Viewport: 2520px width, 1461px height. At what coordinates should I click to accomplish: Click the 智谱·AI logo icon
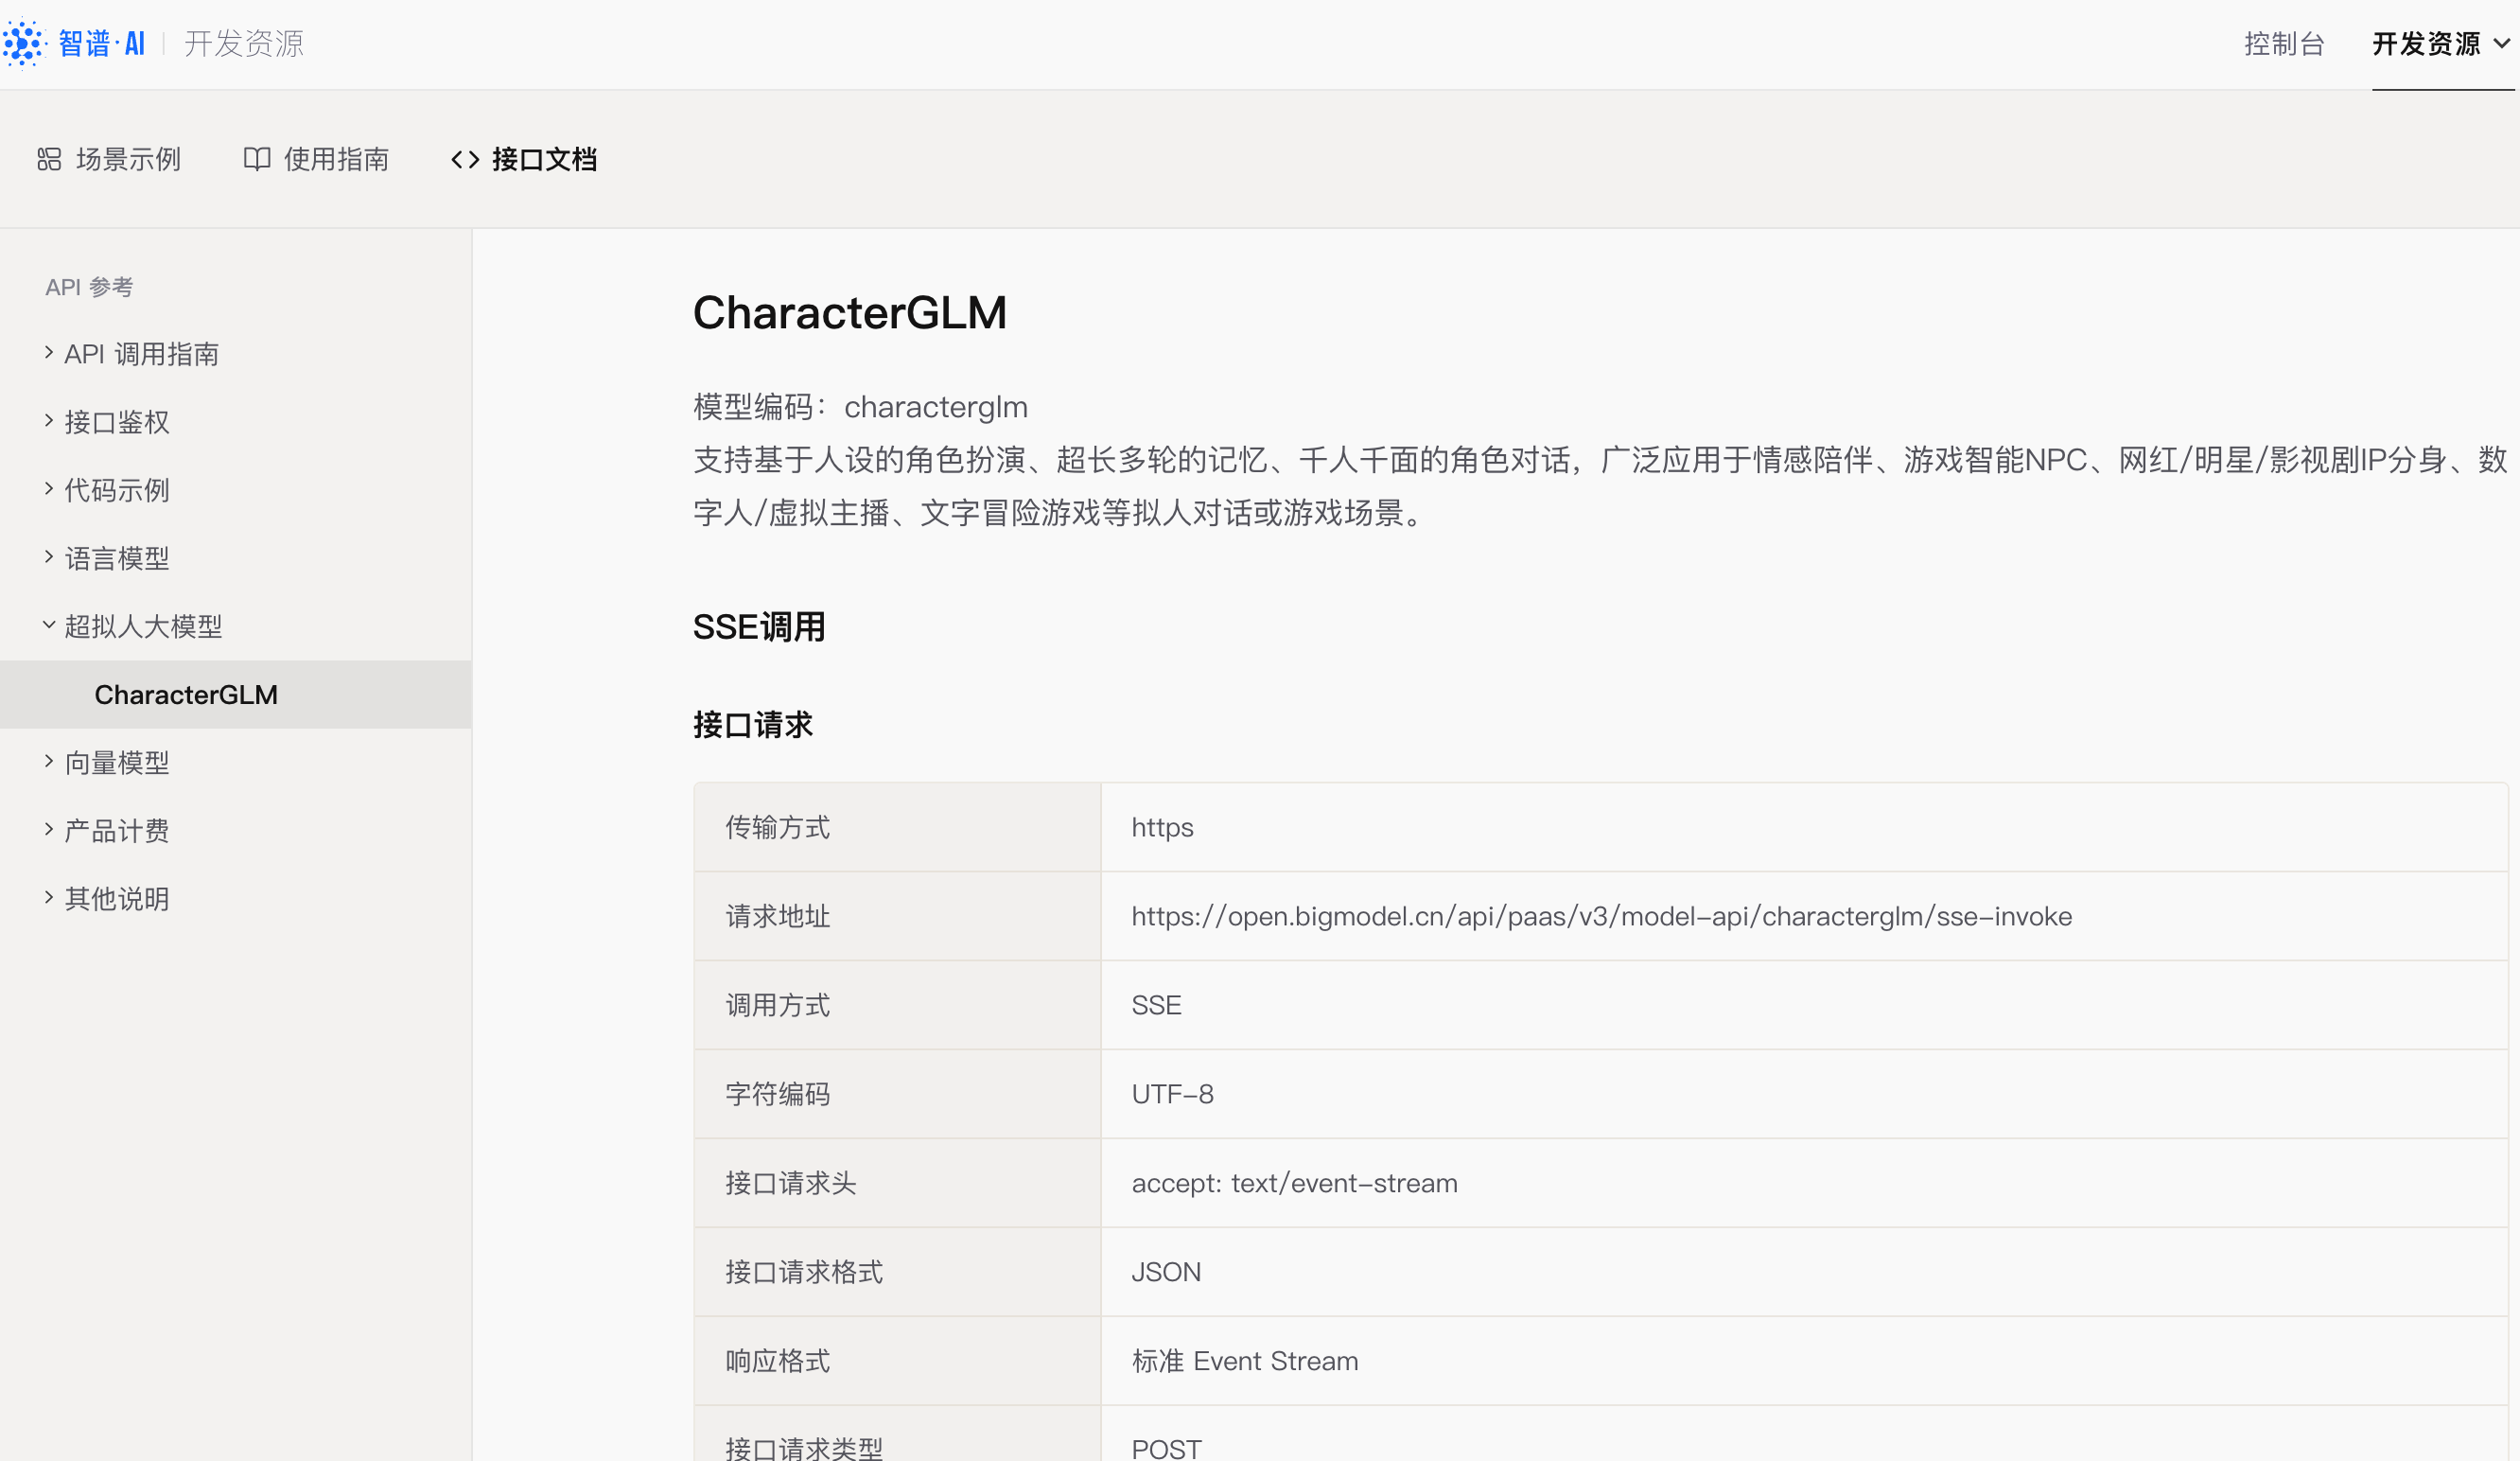coord(24,43)
